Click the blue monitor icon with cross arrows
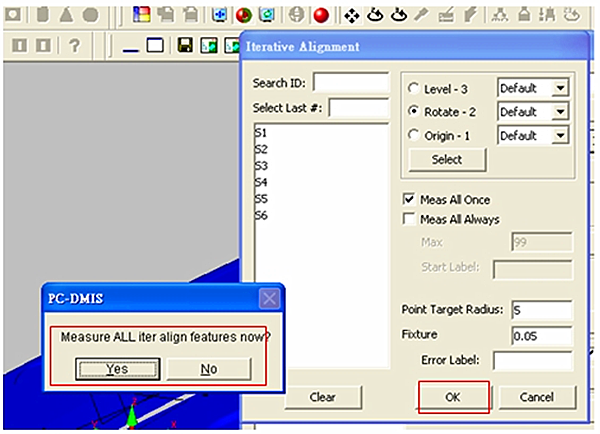The width and height of the screenshot is (600, 434). tap(220, 15)
